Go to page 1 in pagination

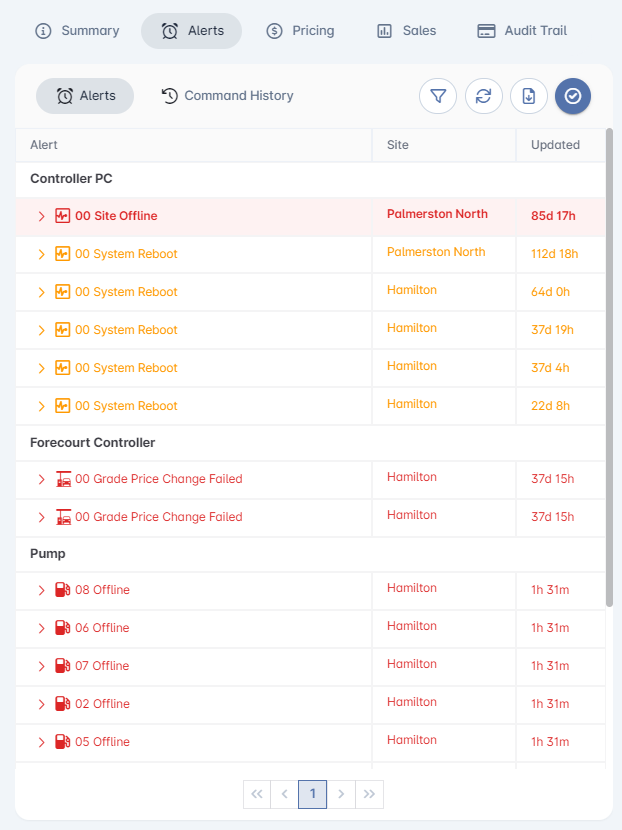[x=313, y=794]
